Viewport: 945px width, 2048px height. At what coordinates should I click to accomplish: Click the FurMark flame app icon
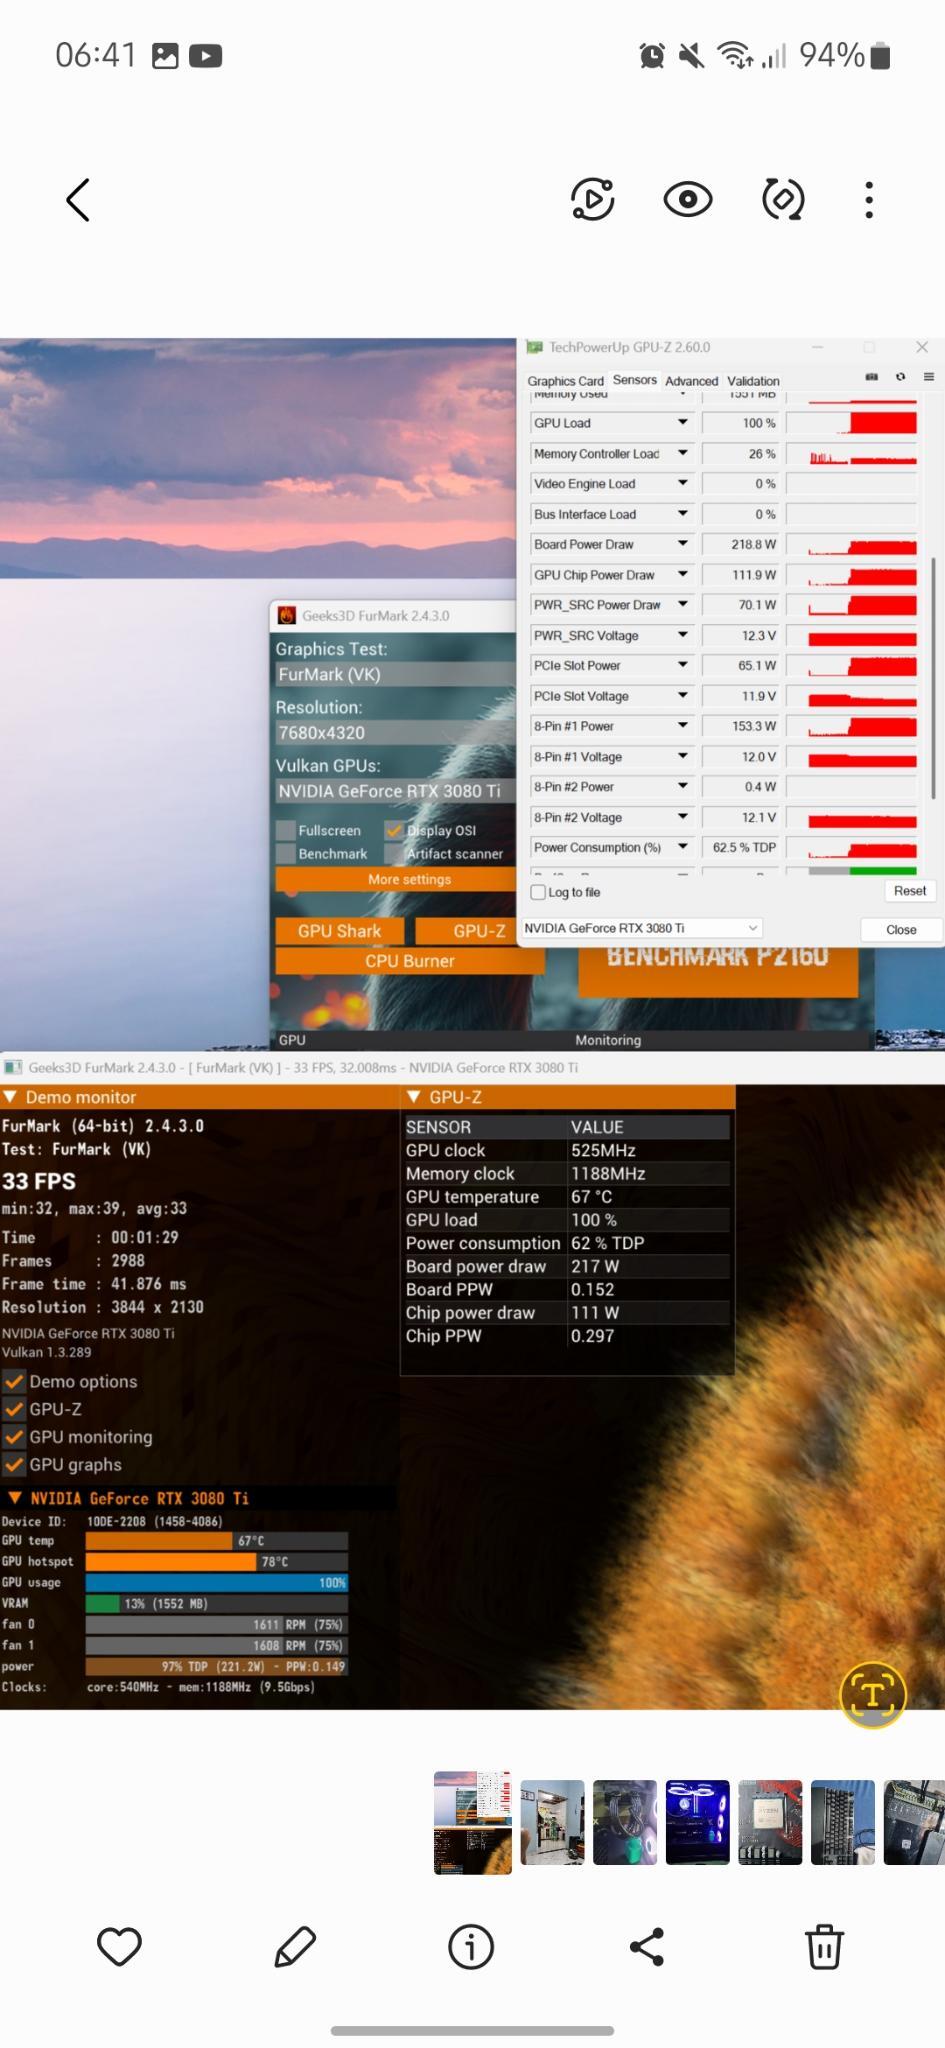pos(287,615)
